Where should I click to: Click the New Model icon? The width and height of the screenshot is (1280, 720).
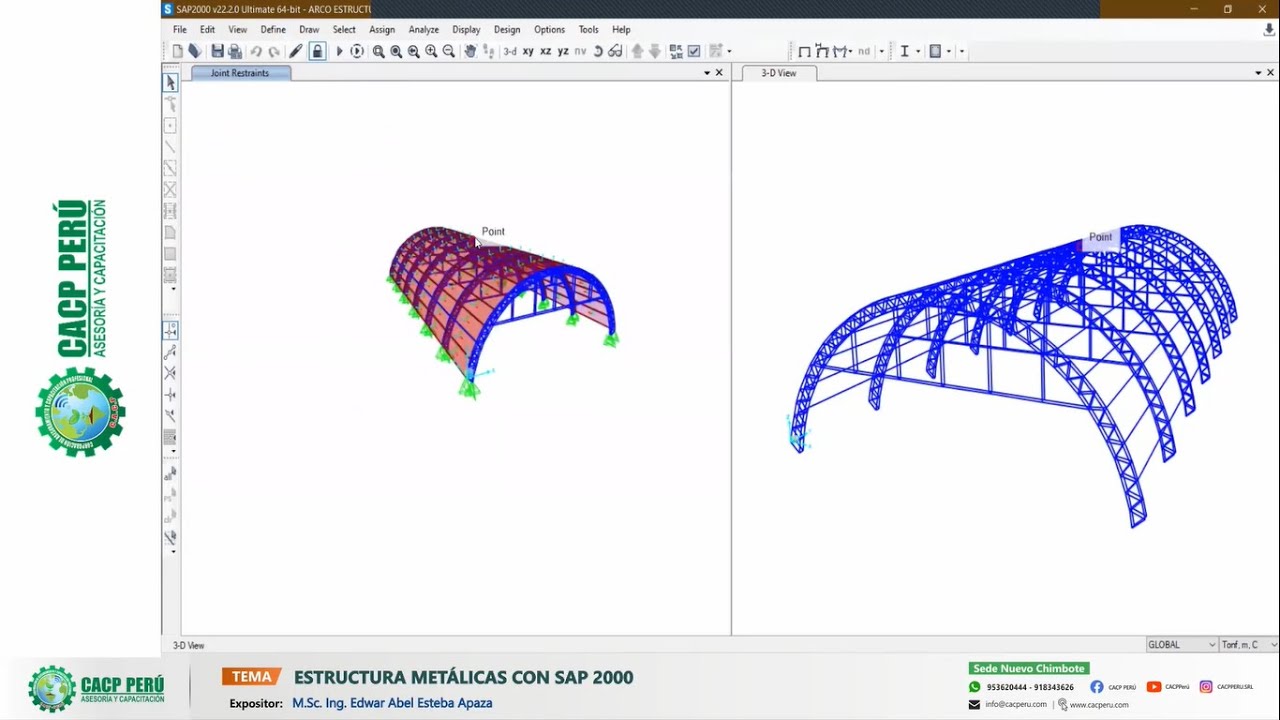pos(178,51)
